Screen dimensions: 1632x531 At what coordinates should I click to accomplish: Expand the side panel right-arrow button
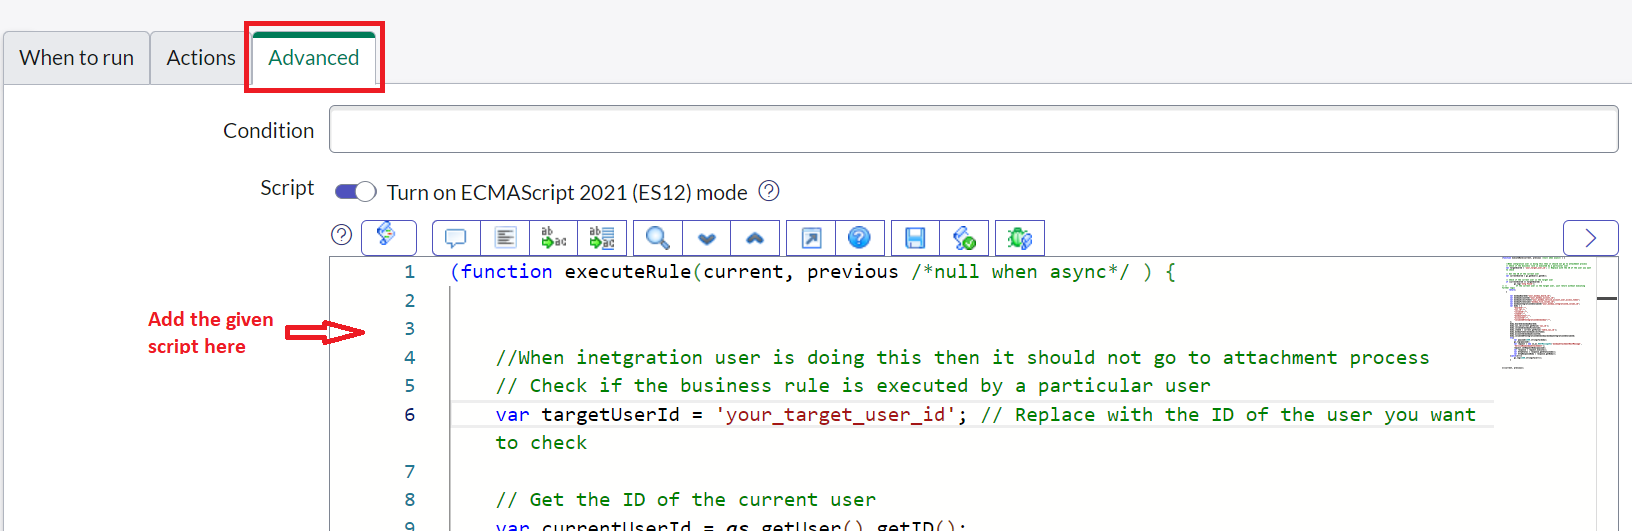point(1590,238)
